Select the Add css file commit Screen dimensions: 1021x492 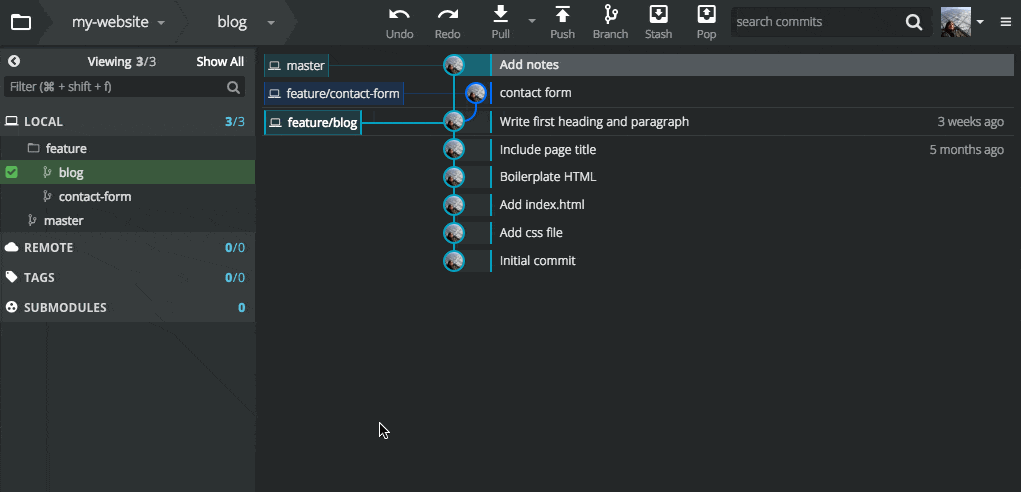pos(531,233)
